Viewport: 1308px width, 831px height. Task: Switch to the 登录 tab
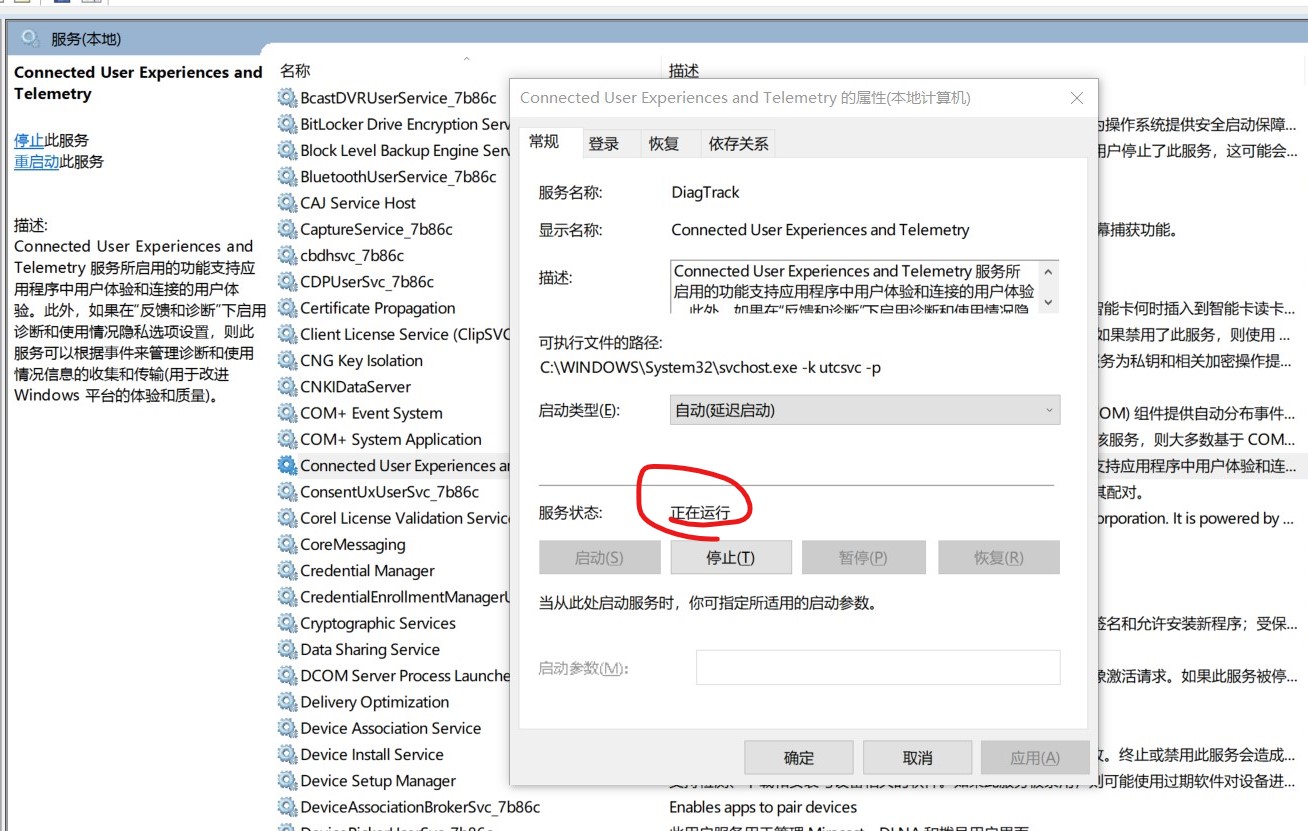pos(603,144)
